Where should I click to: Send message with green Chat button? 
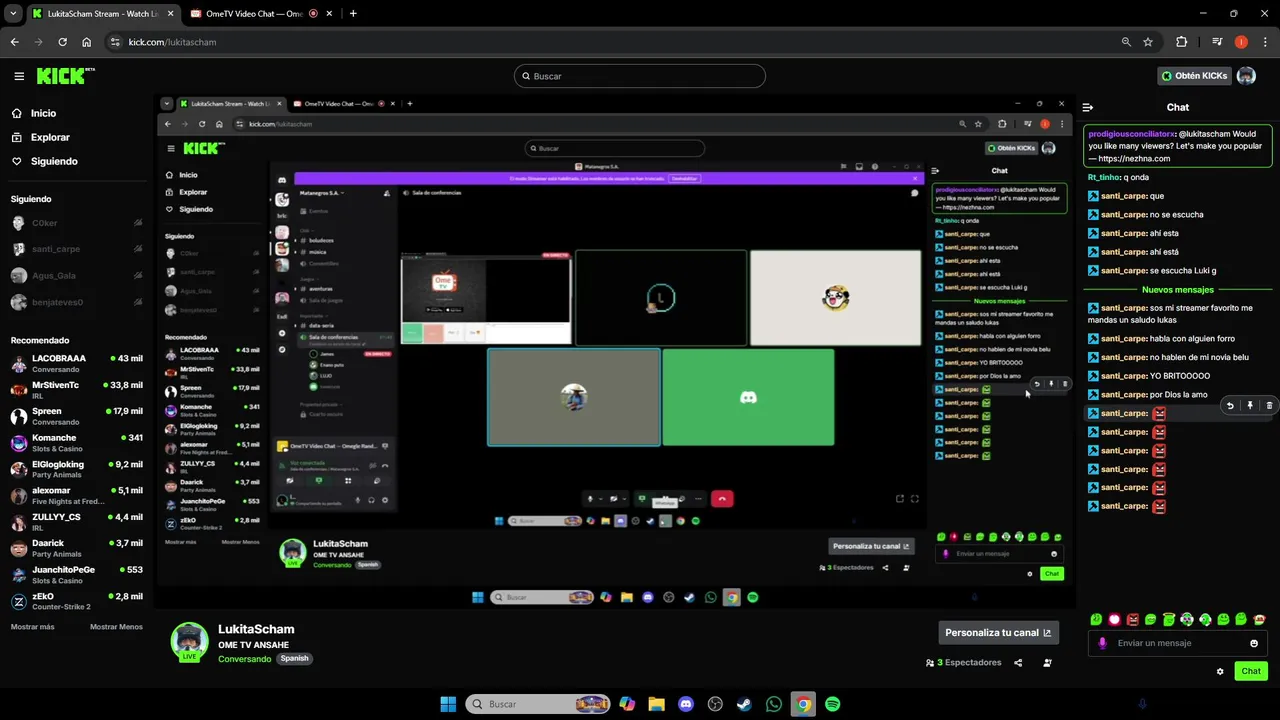(x=1251, y=671)
